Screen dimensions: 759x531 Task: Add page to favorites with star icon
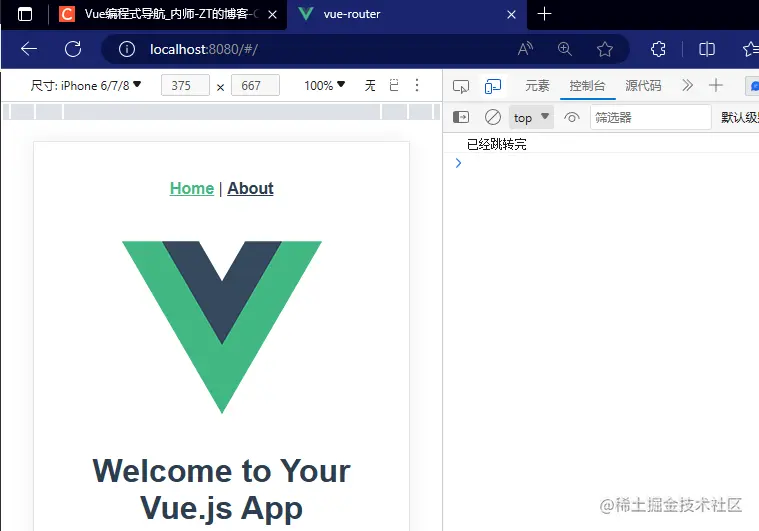[x=605, y=49]
